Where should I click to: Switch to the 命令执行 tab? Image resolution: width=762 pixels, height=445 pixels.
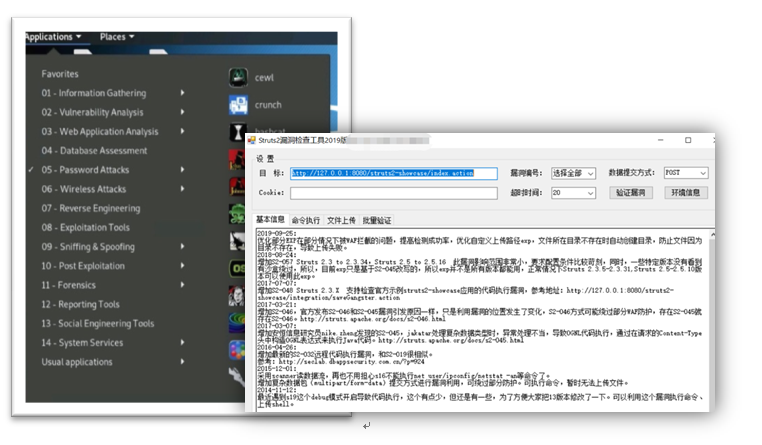pos(306,221)
